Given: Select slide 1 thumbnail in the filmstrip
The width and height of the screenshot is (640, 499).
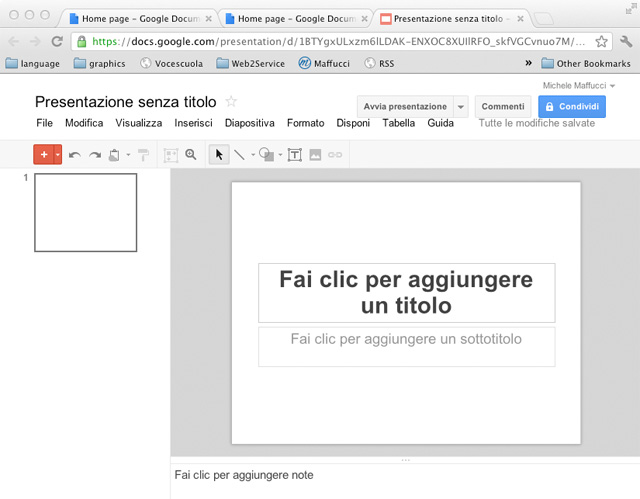Looking at the screenshot, I should click(86, 212).
